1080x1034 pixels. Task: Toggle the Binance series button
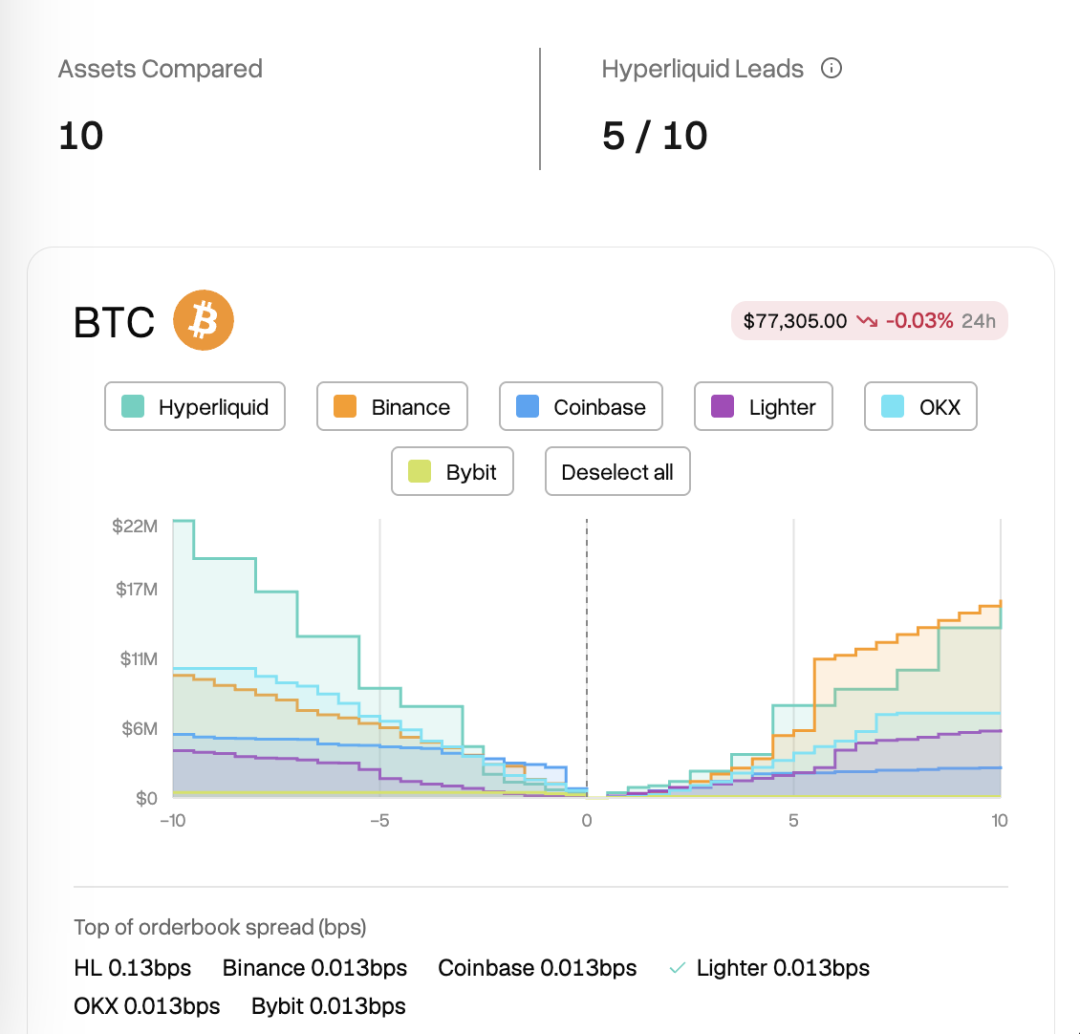coord(392,406)
